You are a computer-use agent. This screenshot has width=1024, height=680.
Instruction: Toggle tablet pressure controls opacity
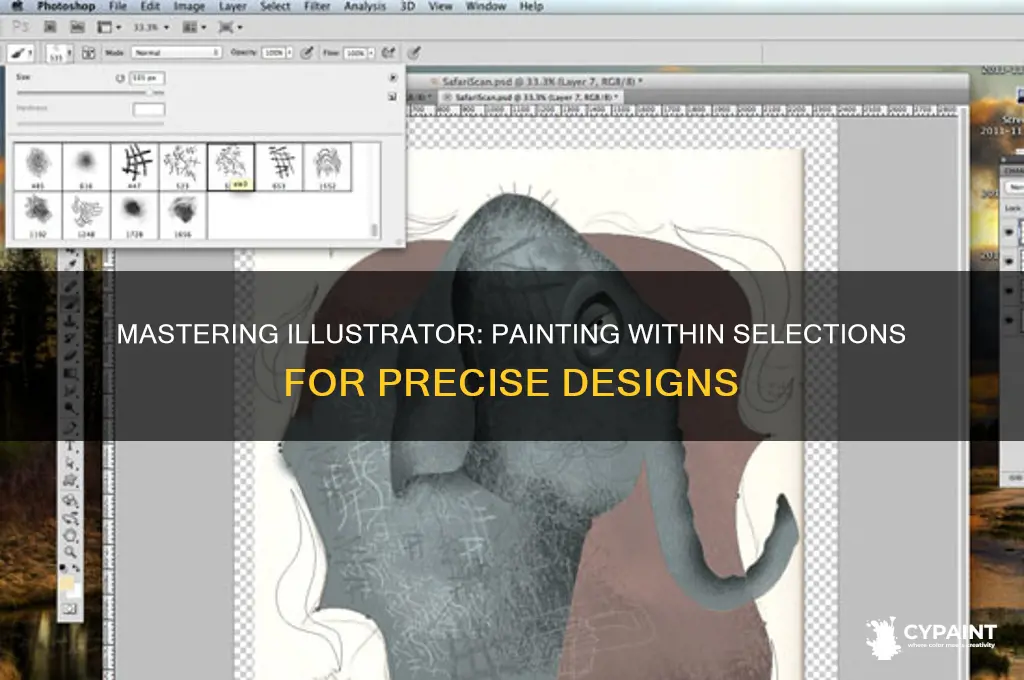(x=306, y=52)
